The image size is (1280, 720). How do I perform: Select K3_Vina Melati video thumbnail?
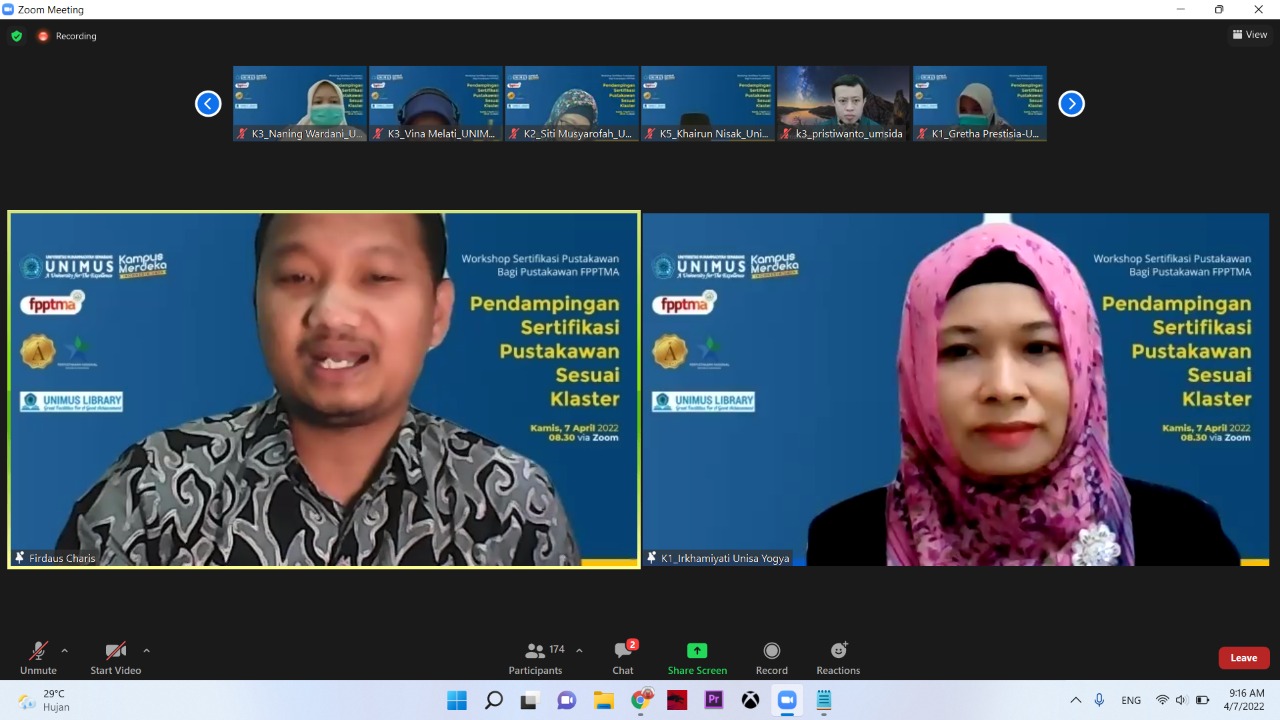pos(436,103)
